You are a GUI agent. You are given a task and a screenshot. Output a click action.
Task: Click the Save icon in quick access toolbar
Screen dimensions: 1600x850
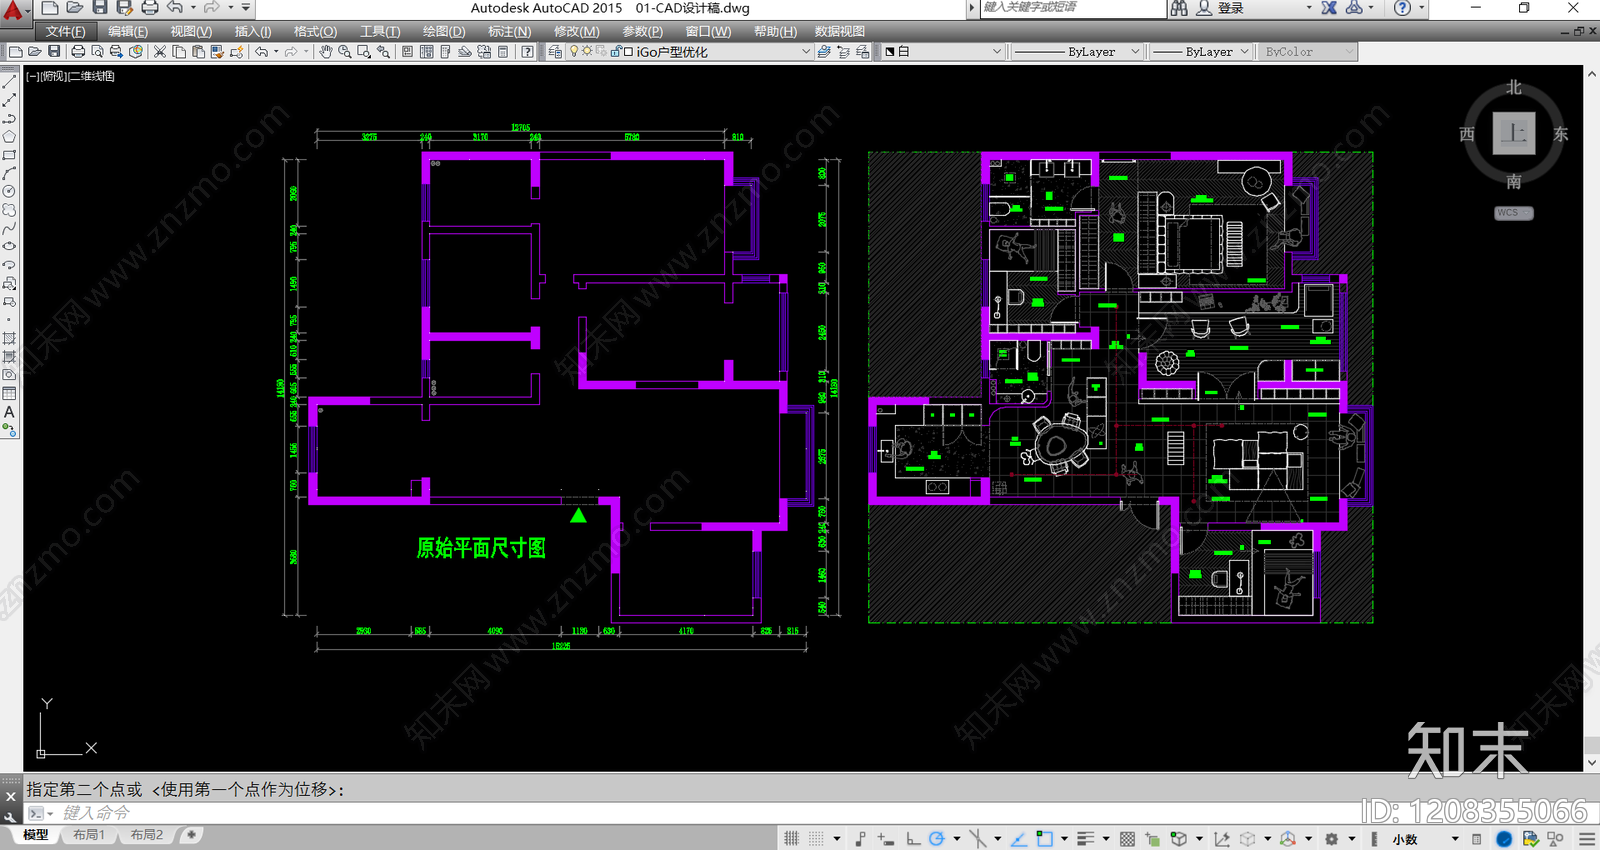[100, 8]
